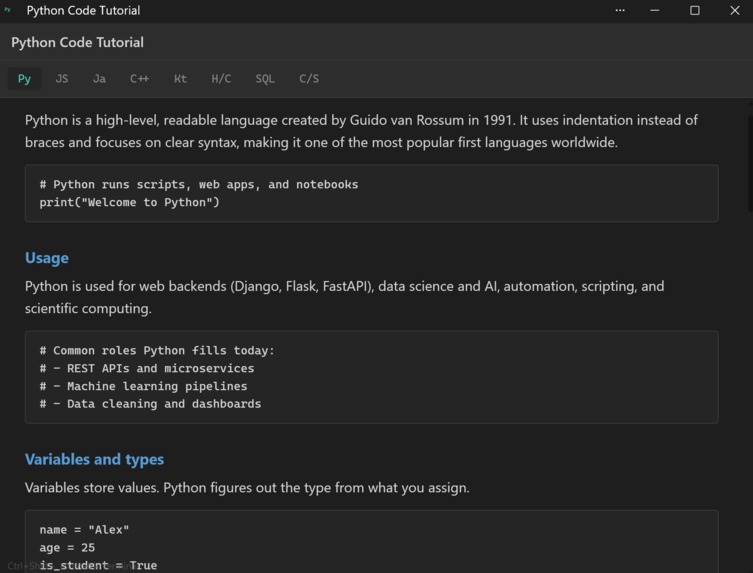
Task: Switch to the SQL tab
Action: (x=265, y=79)
